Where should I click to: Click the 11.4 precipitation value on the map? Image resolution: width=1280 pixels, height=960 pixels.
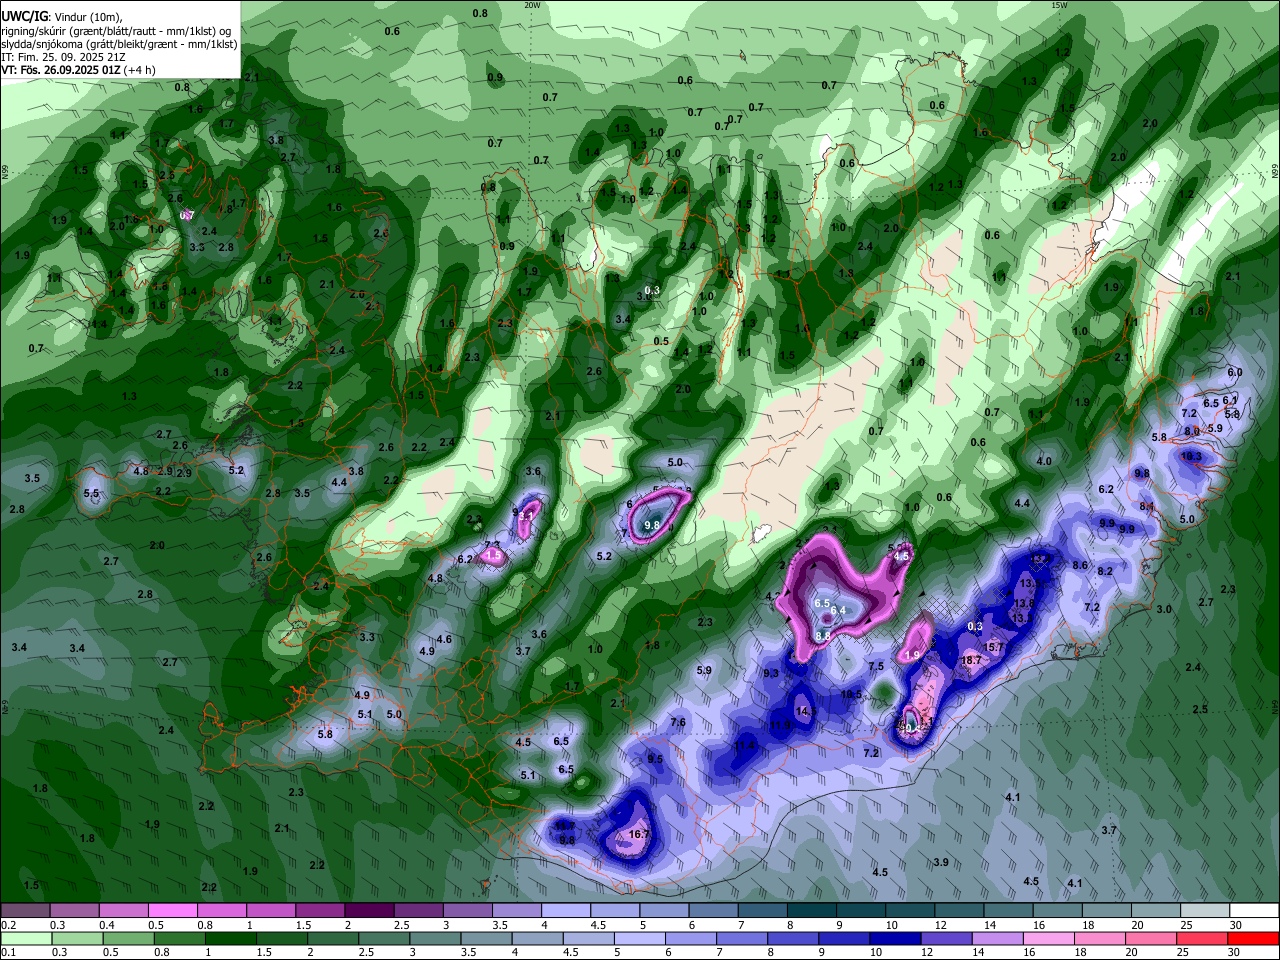pos(745,745)
